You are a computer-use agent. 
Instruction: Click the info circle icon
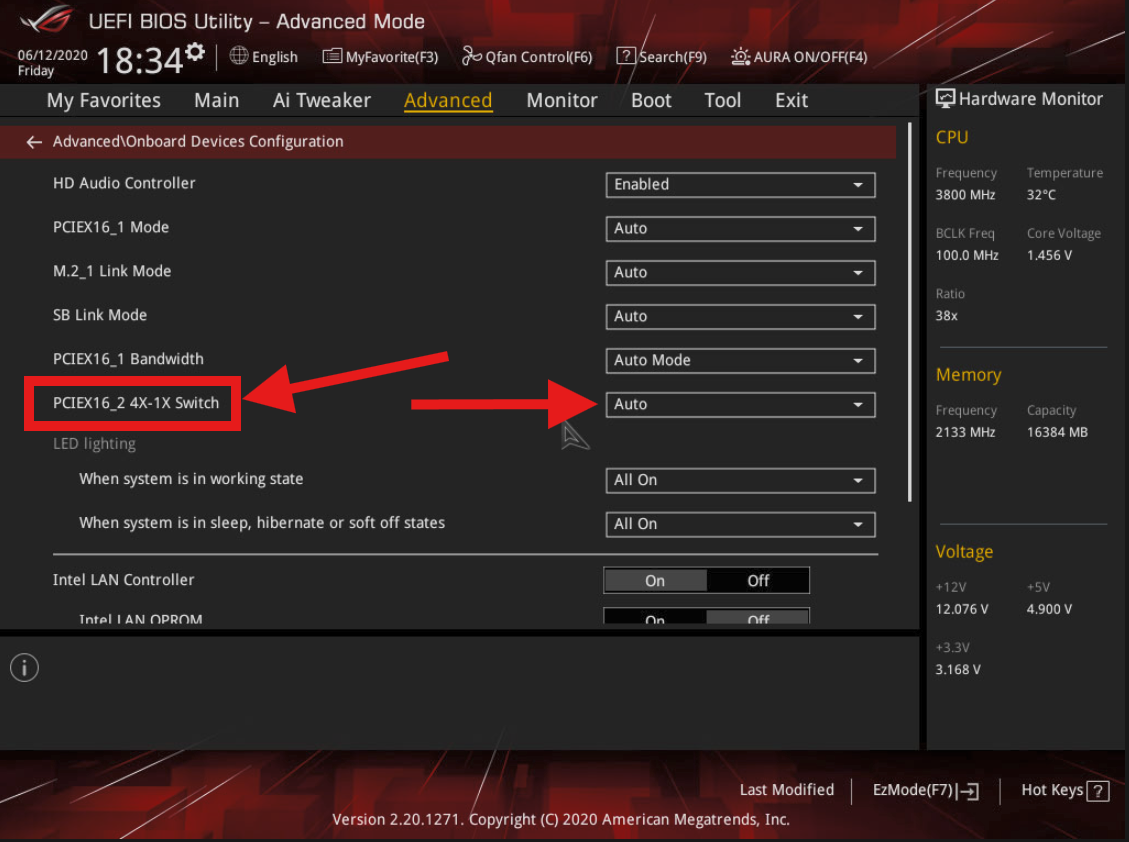tap(24, 668)
